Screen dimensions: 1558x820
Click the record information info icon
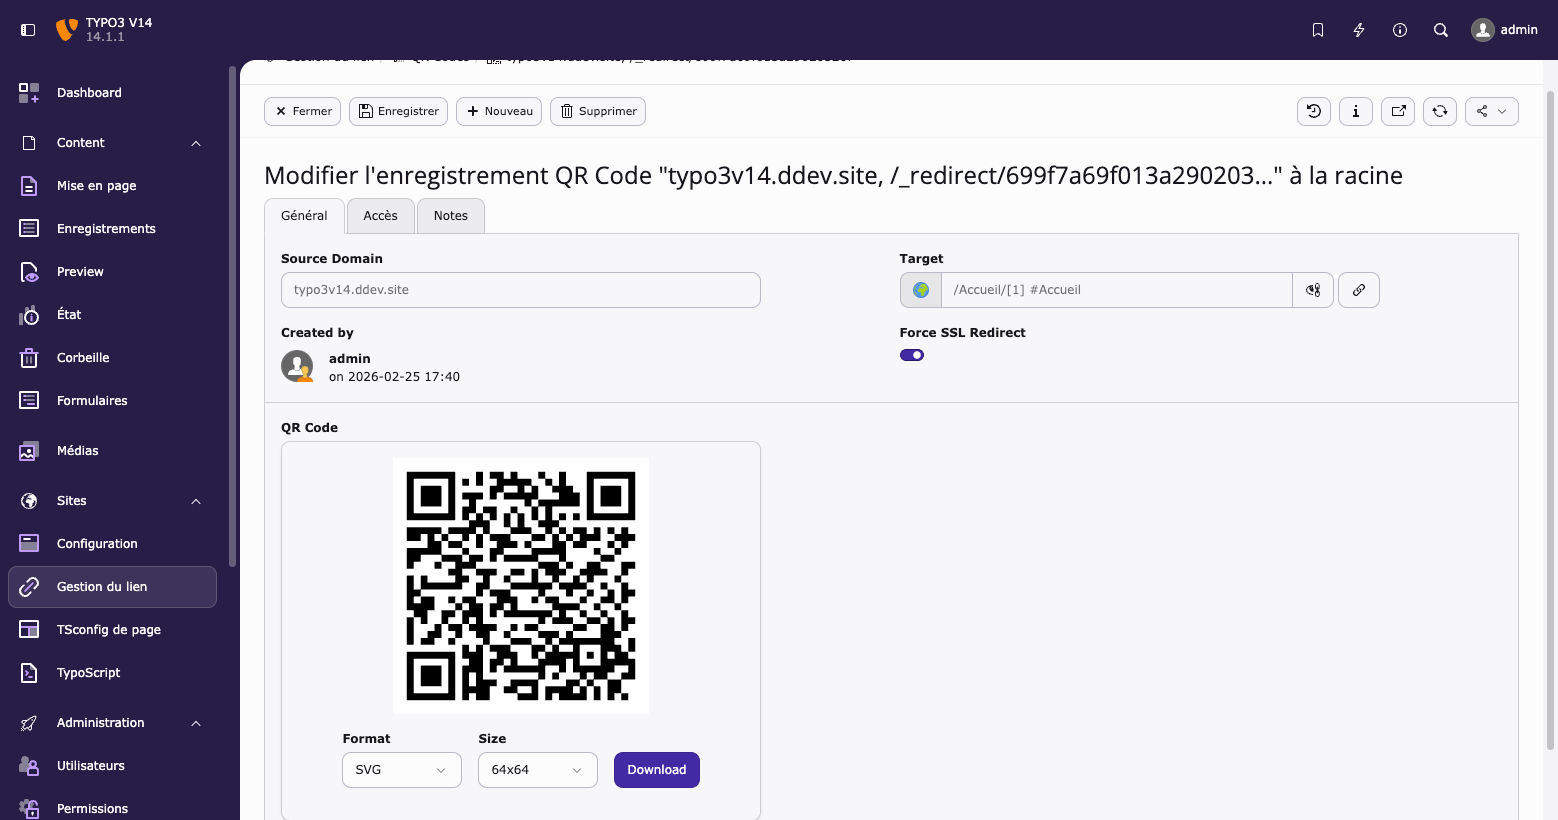click(x=1355, y=111)
